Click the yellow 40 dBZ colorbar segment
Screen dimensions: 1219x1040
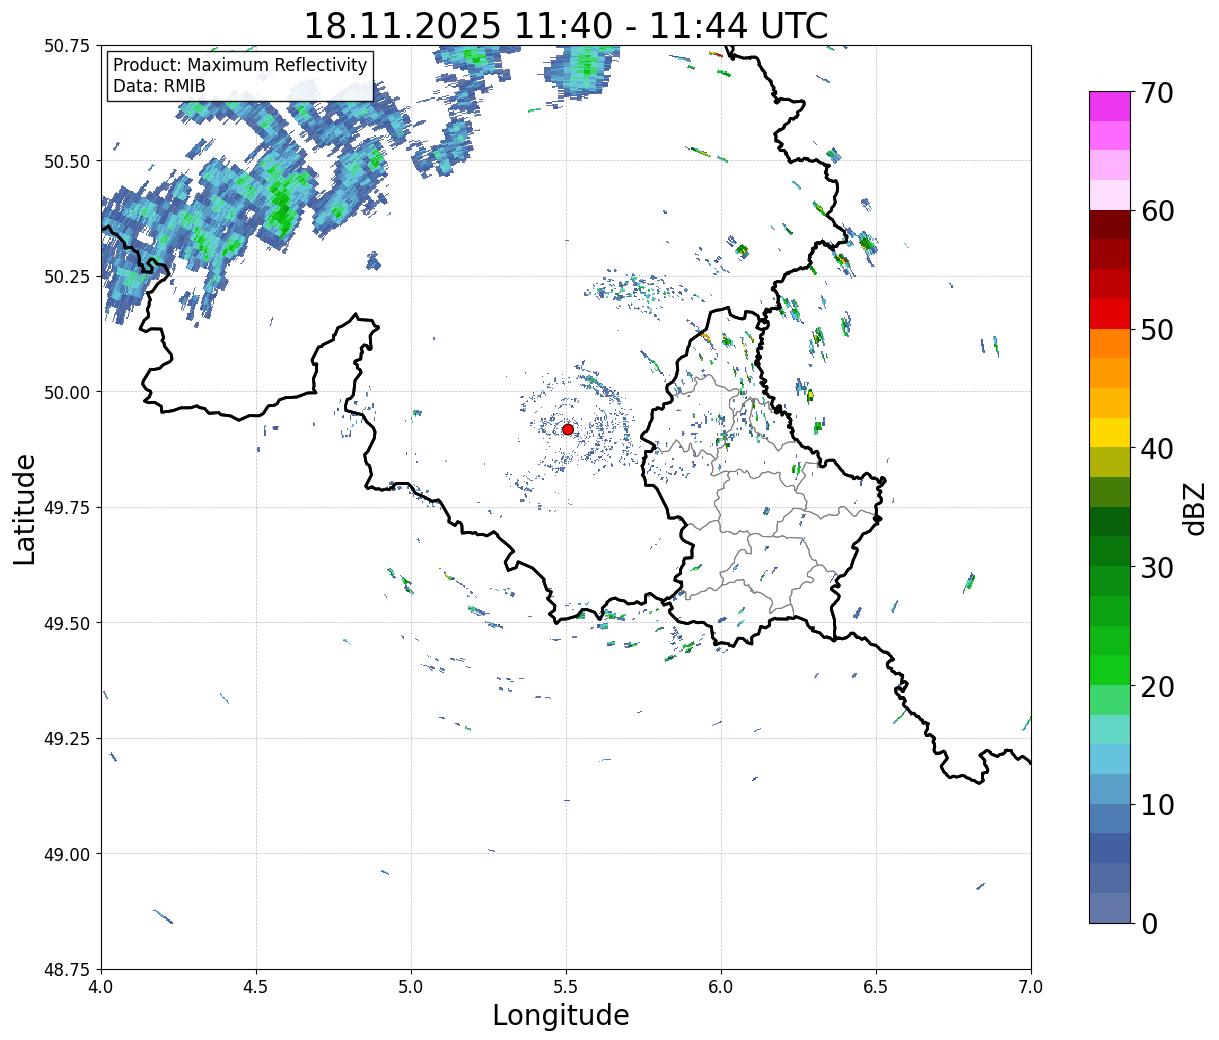[x=1109, y=432]
